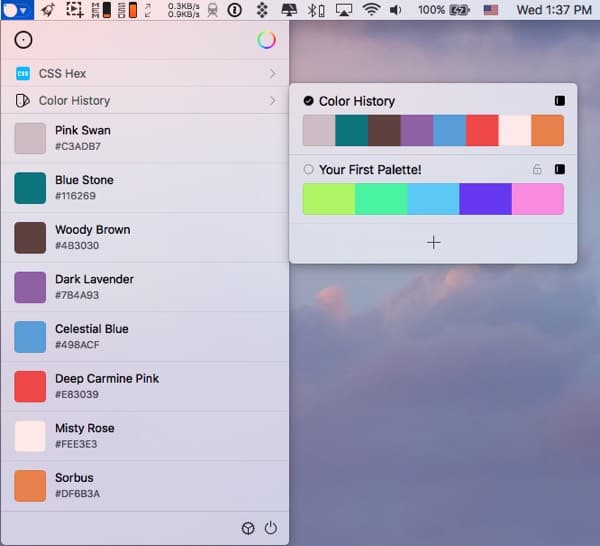Click the Color History cup icon
The width and height of the screenshot is (600, 546).
pos(23,101)
